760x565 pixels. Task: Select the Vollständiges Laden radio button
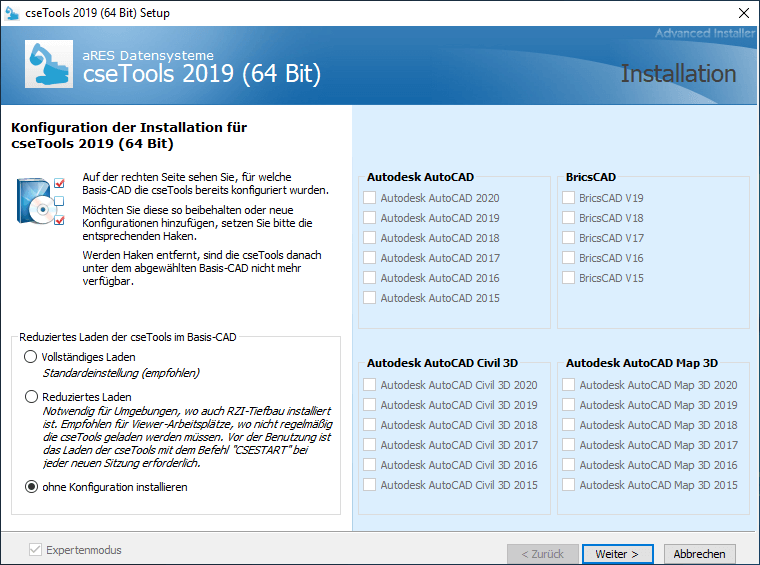(31, 357)
